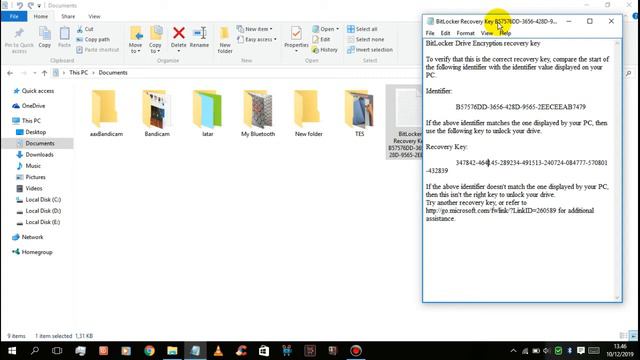Open Notepad File menu

click(430, 33)
